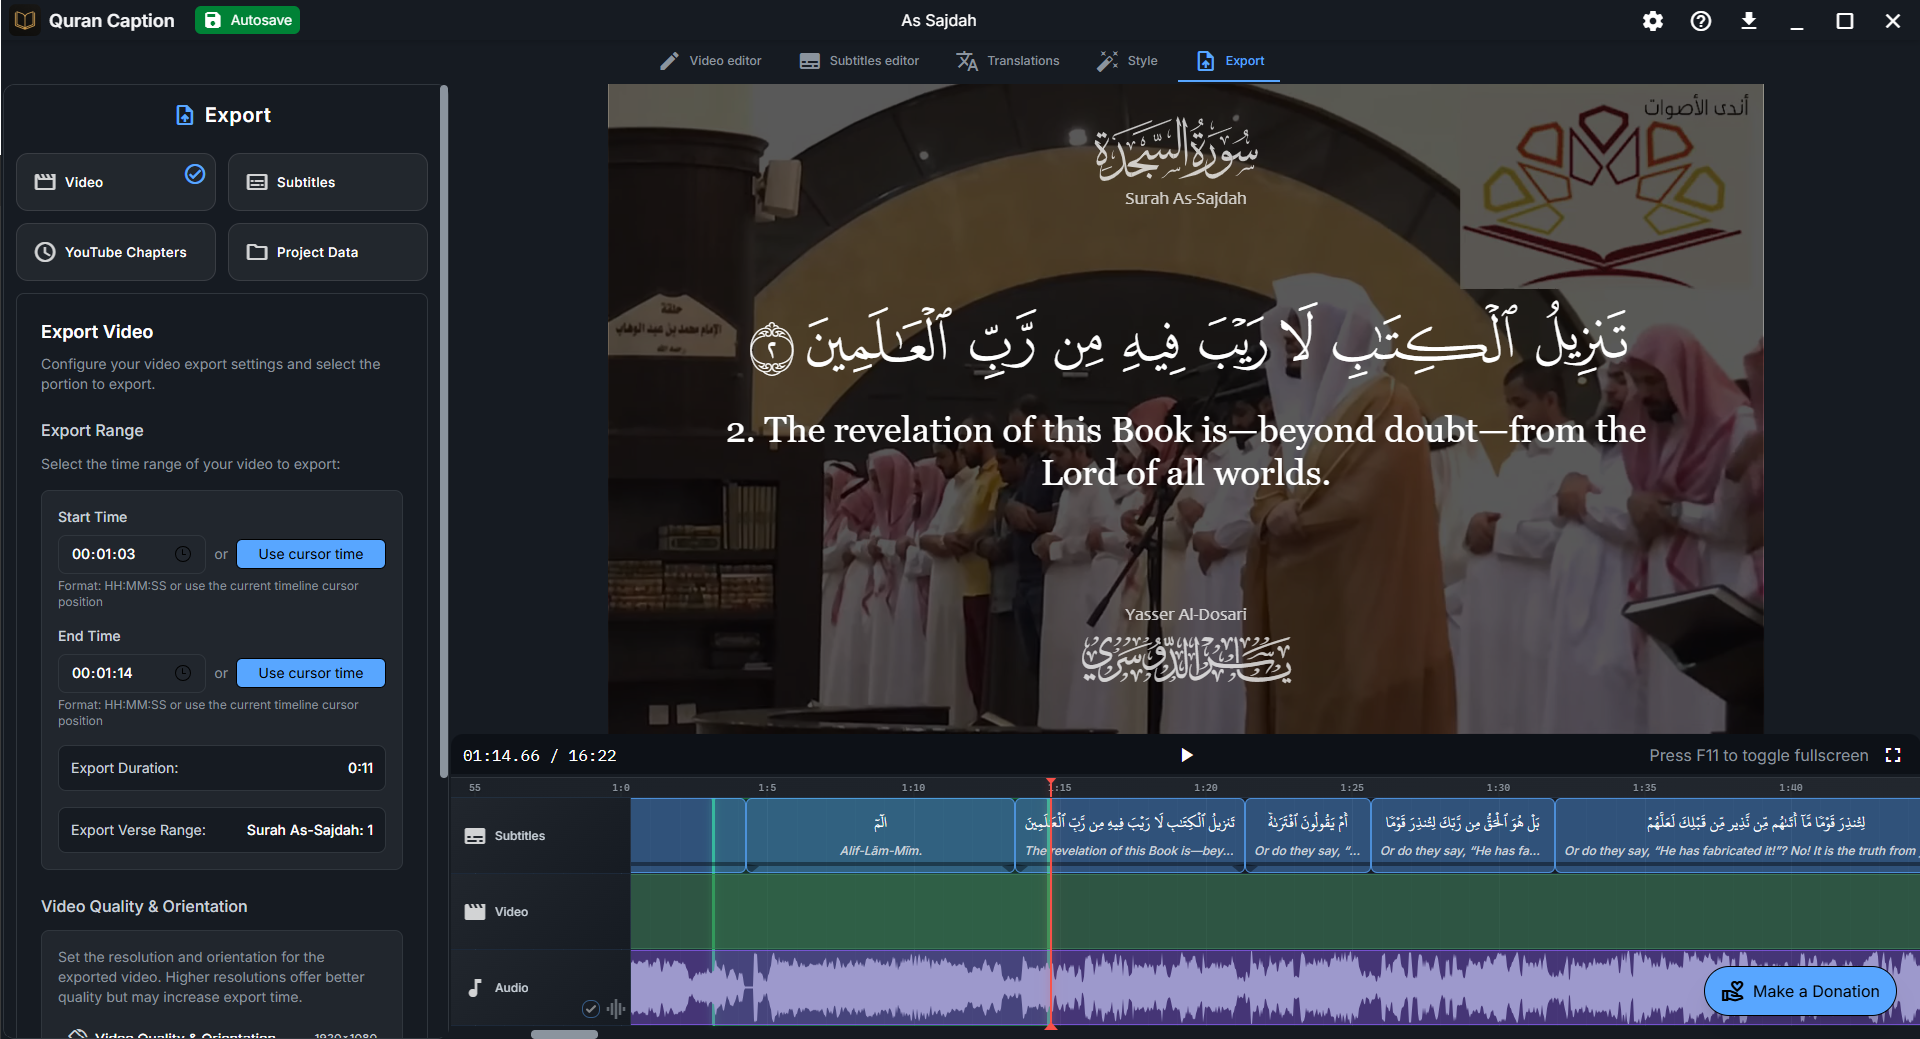Click the translate icon beside Translations
This screenshot has width=1920, height=1039.
[967, 61]
